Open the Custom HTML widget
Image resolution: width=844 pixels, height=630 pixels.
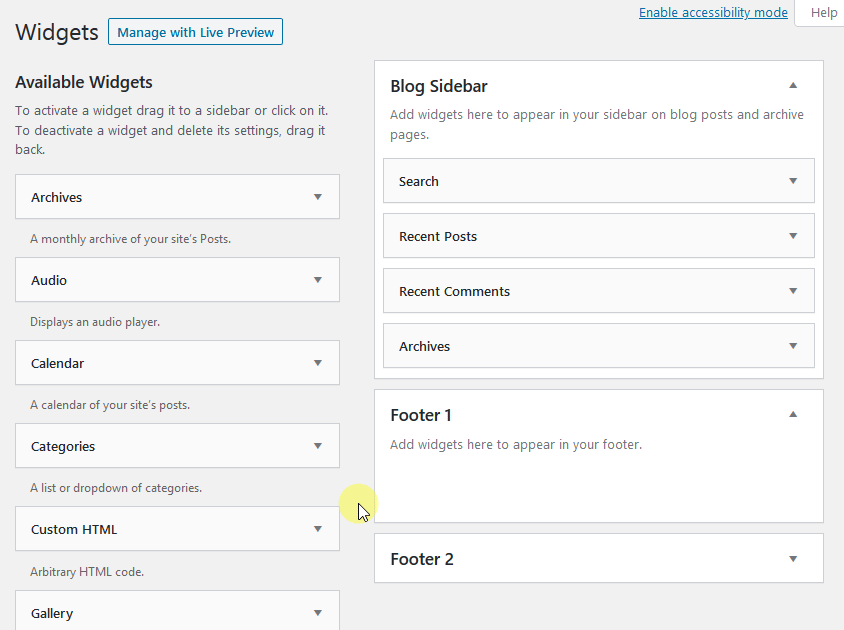tap(318, 528)
